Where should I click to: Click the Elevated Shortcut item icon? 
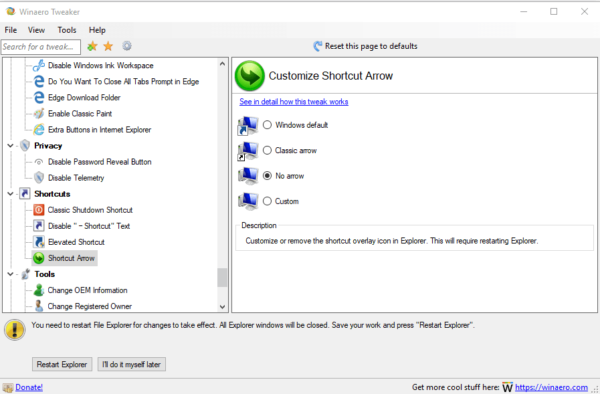[x=39, y=242]
